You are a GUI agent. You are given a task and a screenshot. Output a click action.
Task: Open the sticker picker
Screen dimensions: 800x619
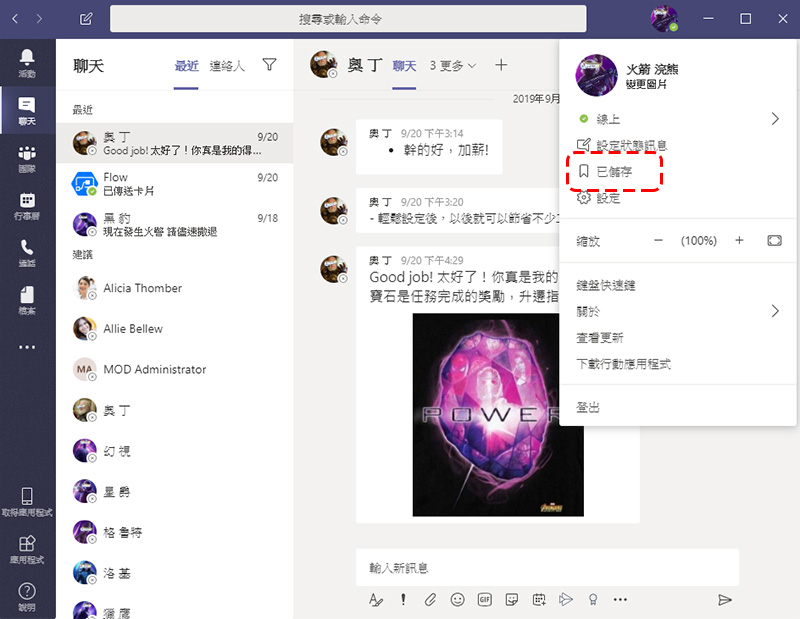(x=512, y=600)
